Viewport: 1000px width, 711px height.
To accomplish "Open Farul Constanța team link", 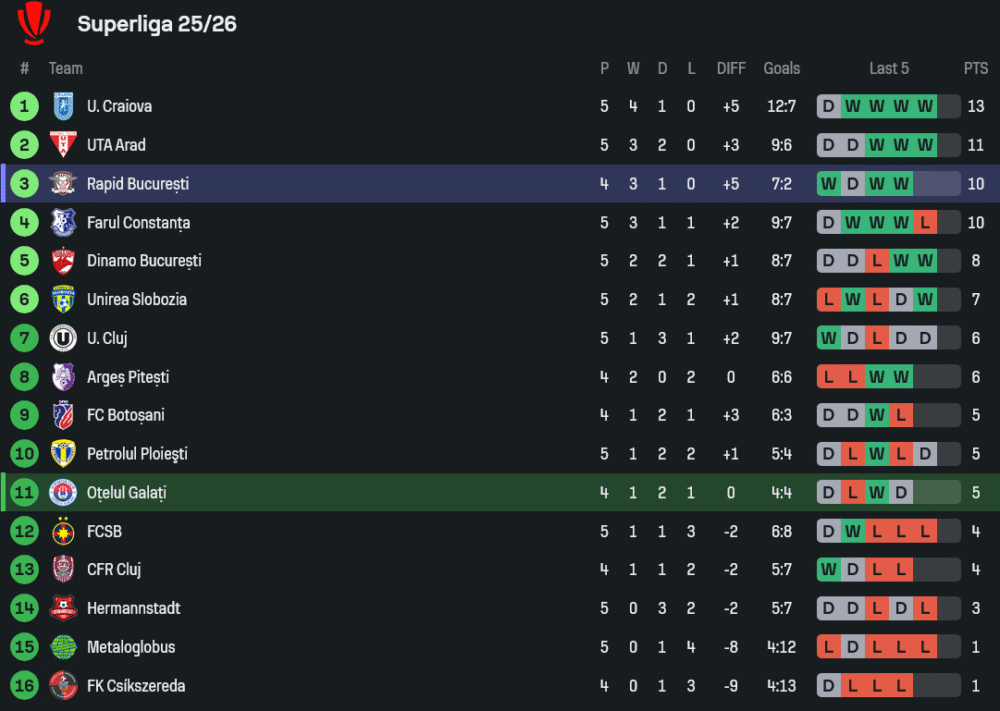I will (x=138, y=223).
